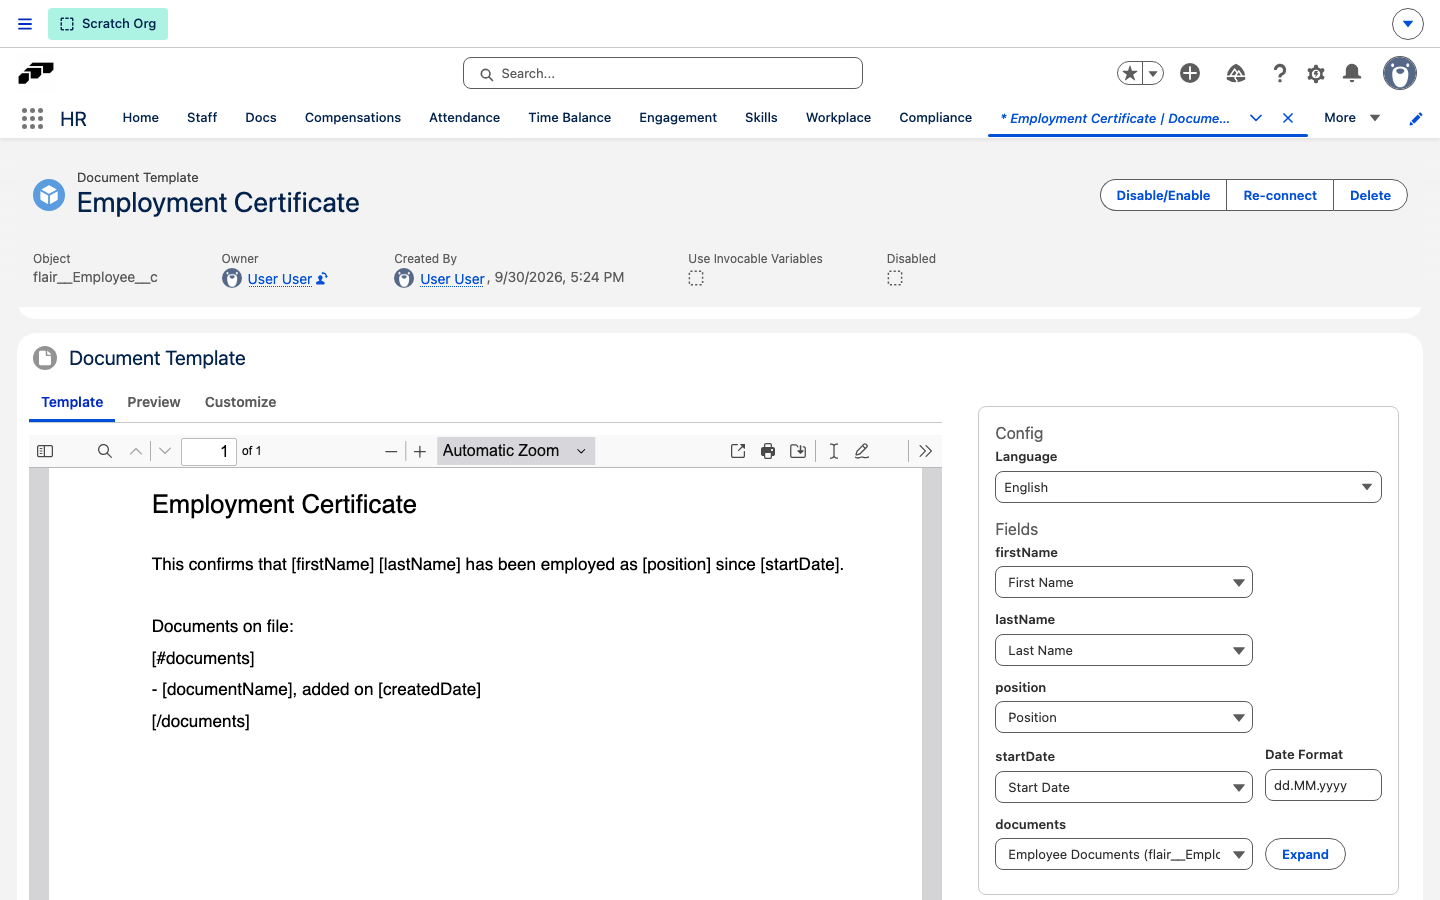Screen dimensions: 1440x900
Task: Close the Employment Certificate tab
Action: click(x=1288, y=118)
